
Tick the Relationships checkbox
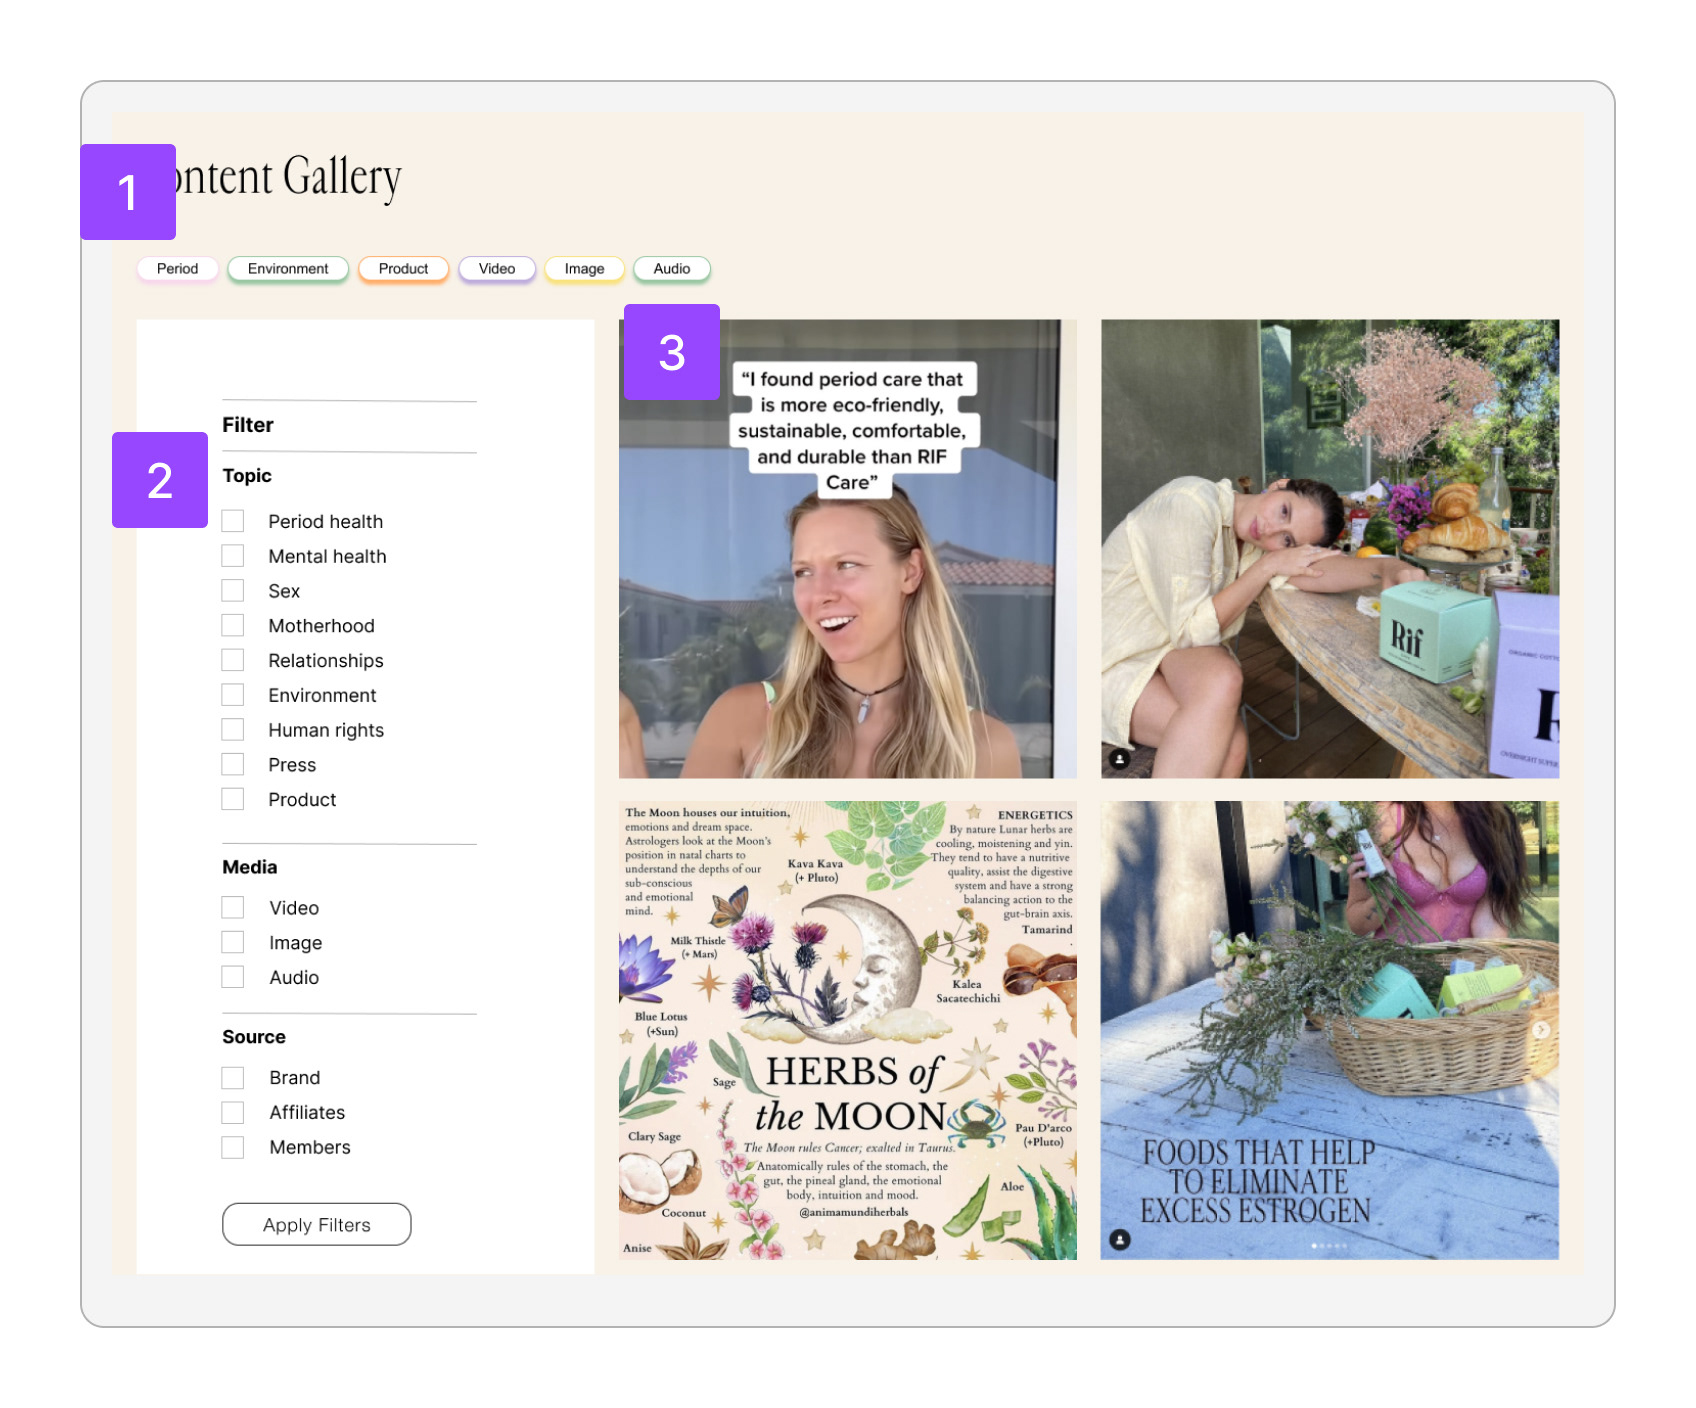pos(233,660)
